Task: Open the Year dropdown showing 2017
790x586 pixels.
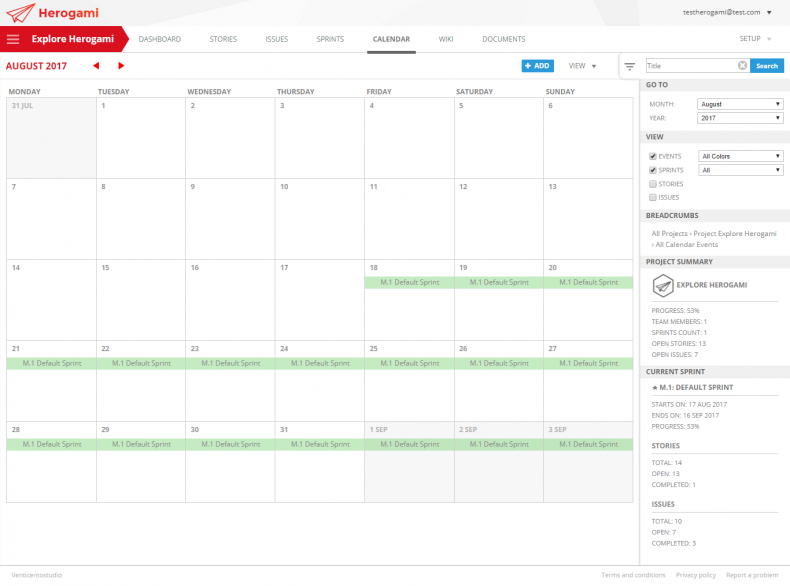Action: pyautogui.click(x=741, y=118)
